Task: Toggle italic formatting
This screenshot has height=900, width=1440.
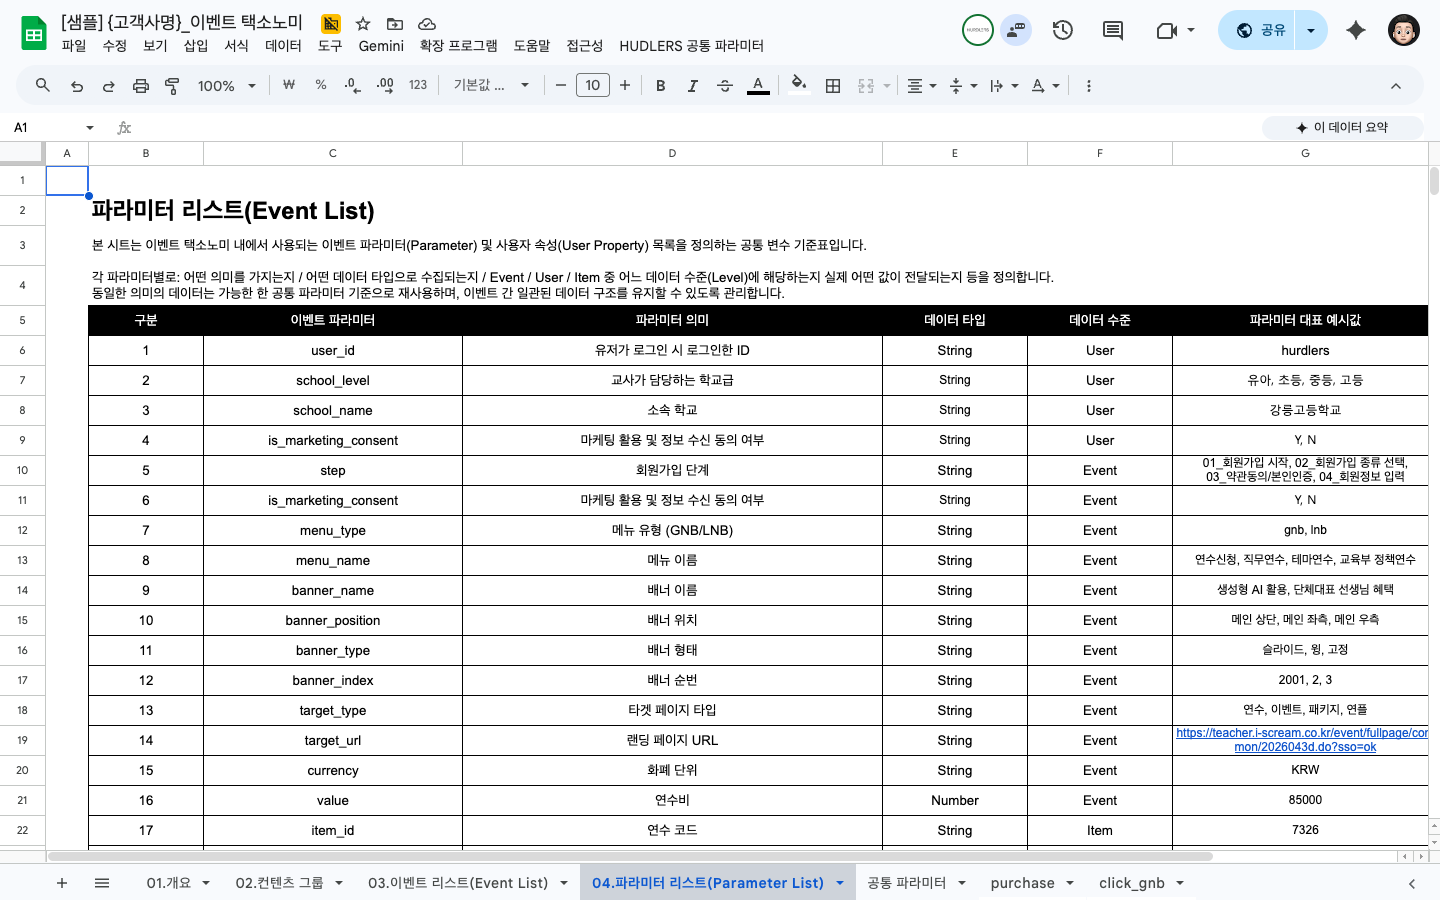Action: click(693, 86)
